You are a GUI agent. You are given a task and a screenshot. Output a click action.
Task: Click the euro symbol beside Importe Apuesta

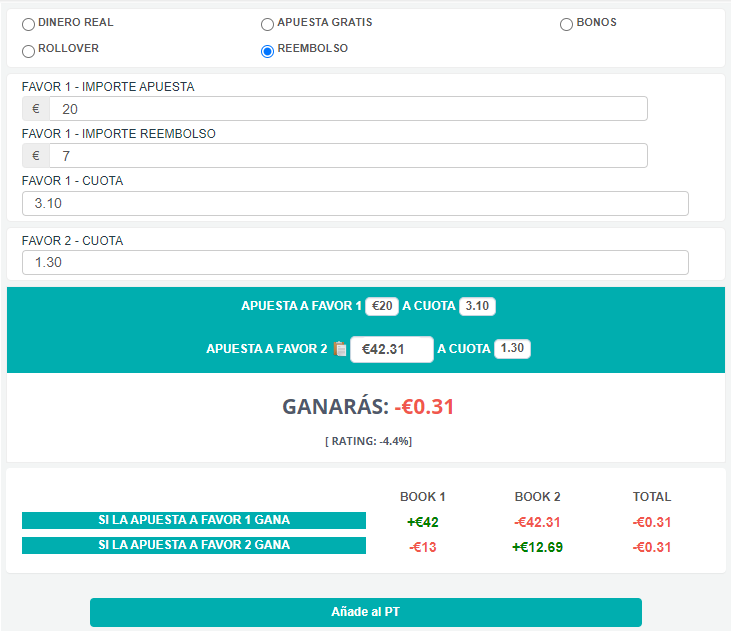click(x=36, y=109)
